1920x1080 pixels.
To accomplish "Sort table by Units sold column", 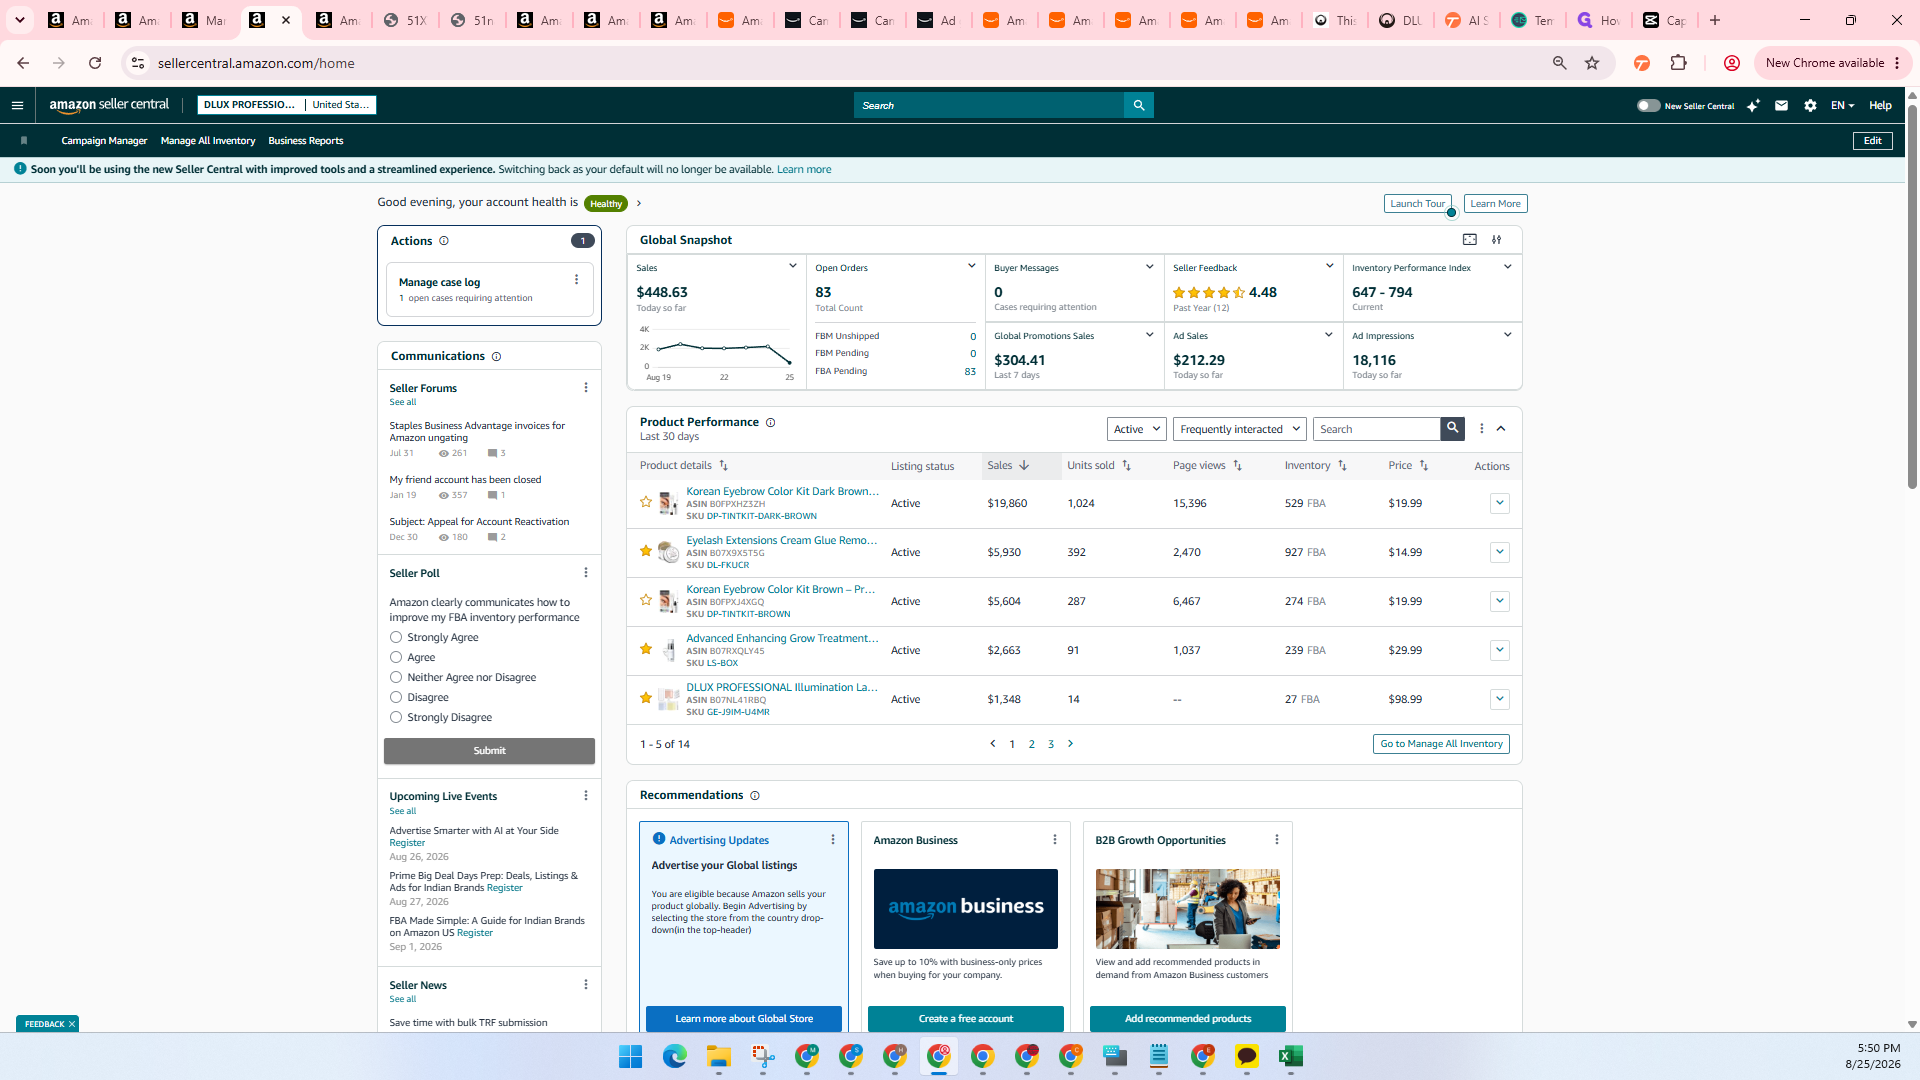I will pyautogui.click(x=1098, y=466).
